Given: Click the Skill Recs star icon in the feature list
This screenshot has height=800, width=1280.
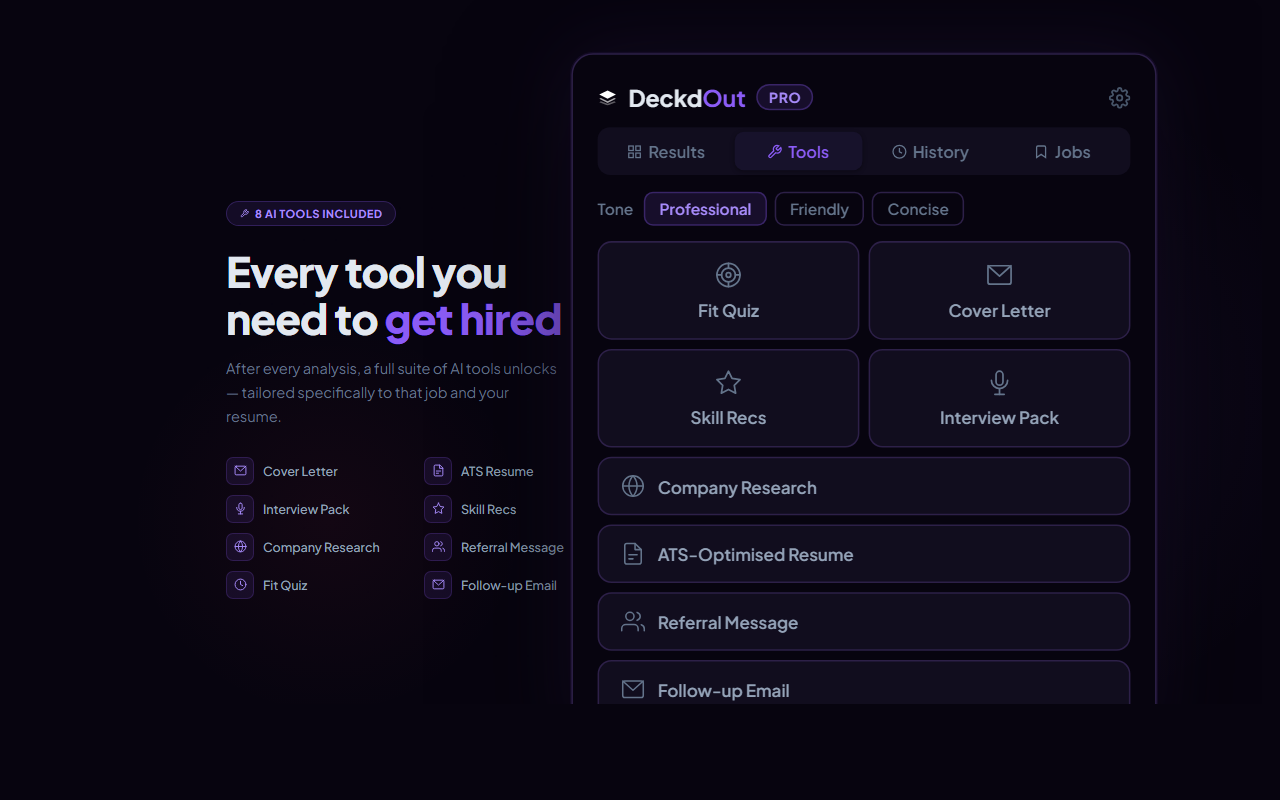Looking at the screenshot, I should [438, 509].
